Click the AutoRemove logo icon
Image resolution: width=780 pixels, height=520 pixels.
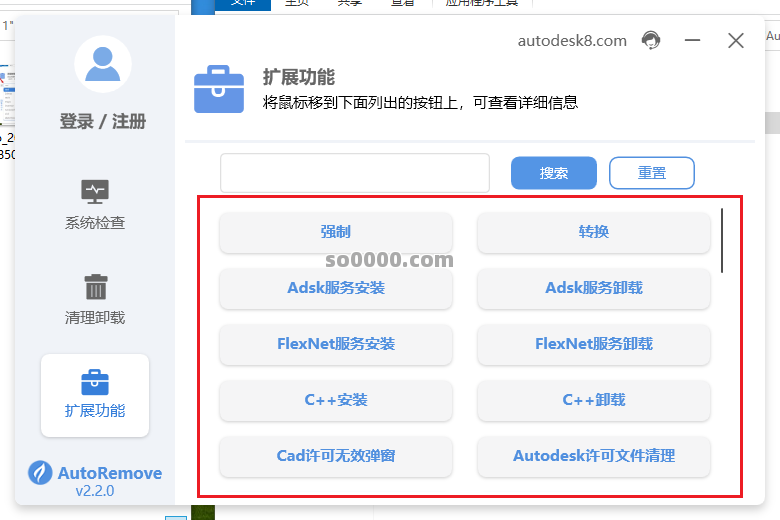pos(40,472)
